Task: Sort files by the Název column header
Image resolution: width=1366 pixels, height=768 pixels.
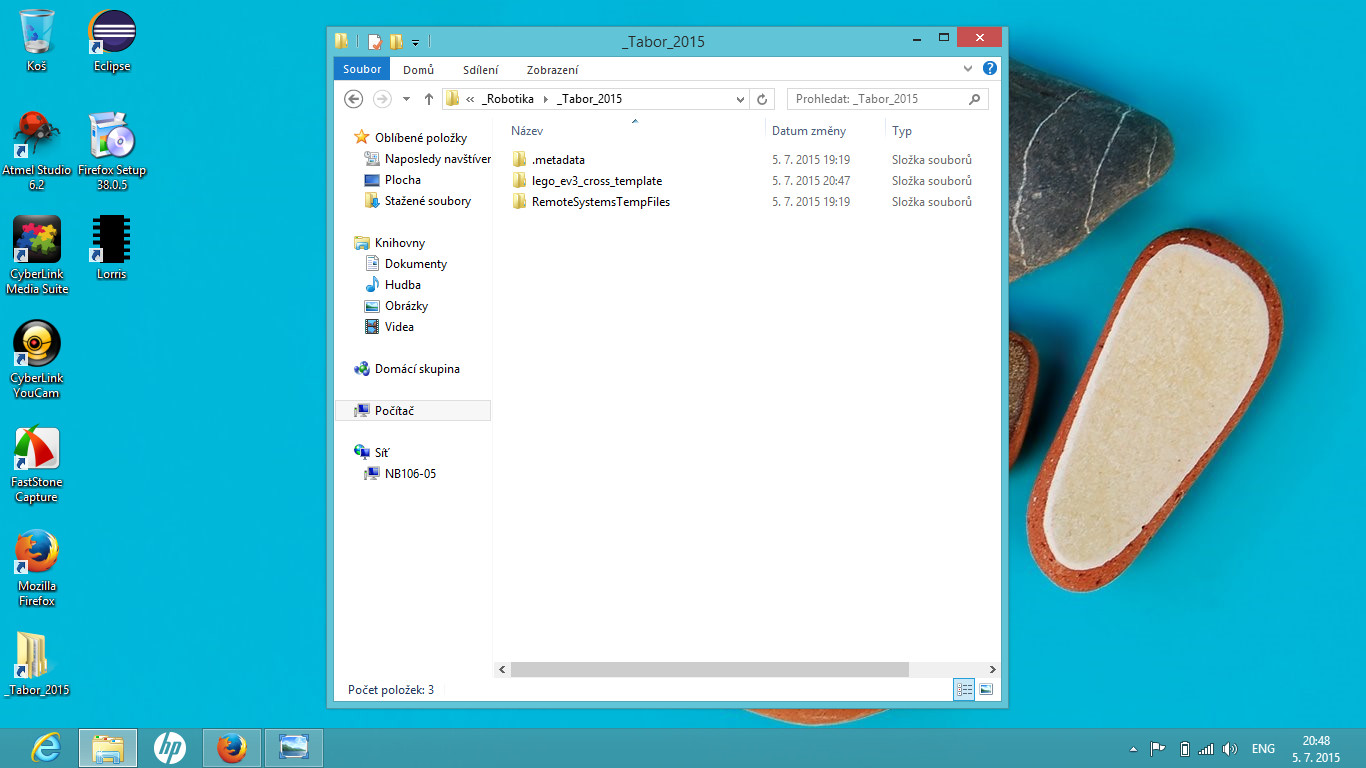Action: click(x=527, y=131)
